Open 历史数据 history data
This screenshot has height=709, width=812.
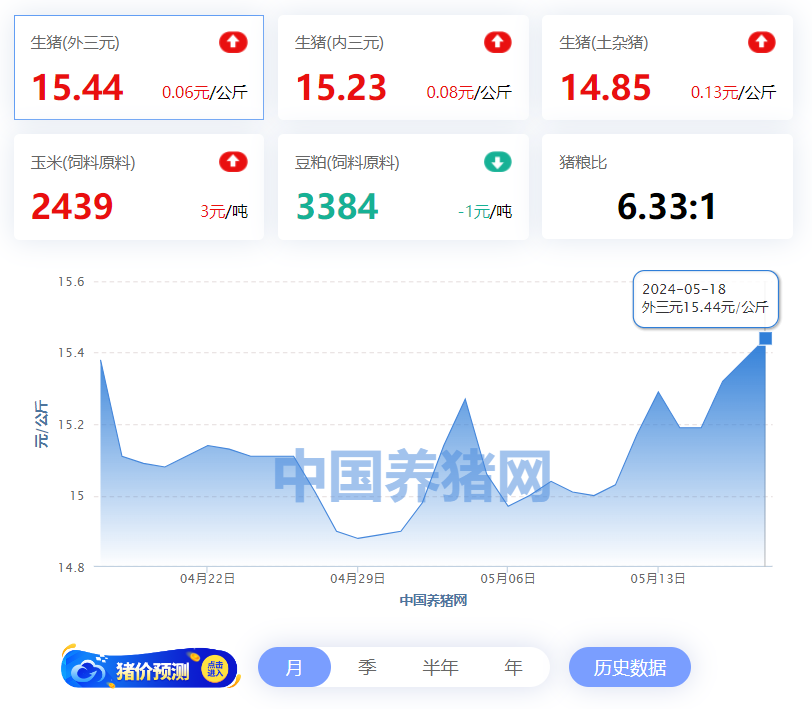point(630,667)
